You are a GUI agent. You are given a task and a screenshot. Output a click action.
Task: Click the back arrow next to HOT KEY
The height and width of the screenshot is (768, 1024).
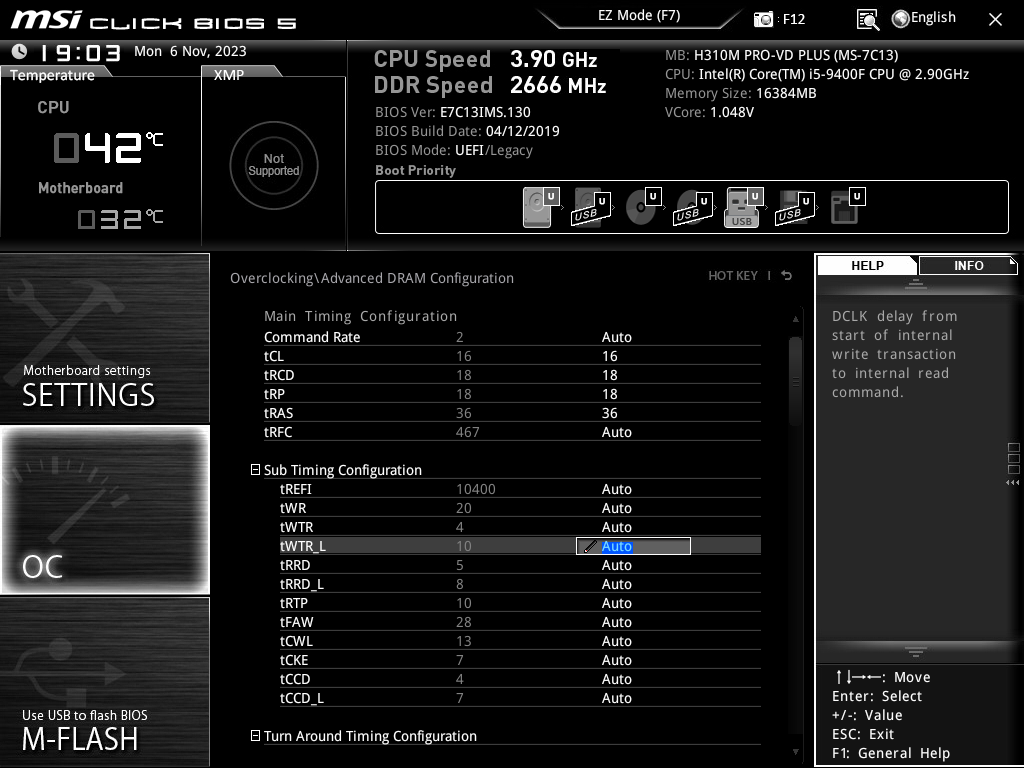(x=787, y=276)
